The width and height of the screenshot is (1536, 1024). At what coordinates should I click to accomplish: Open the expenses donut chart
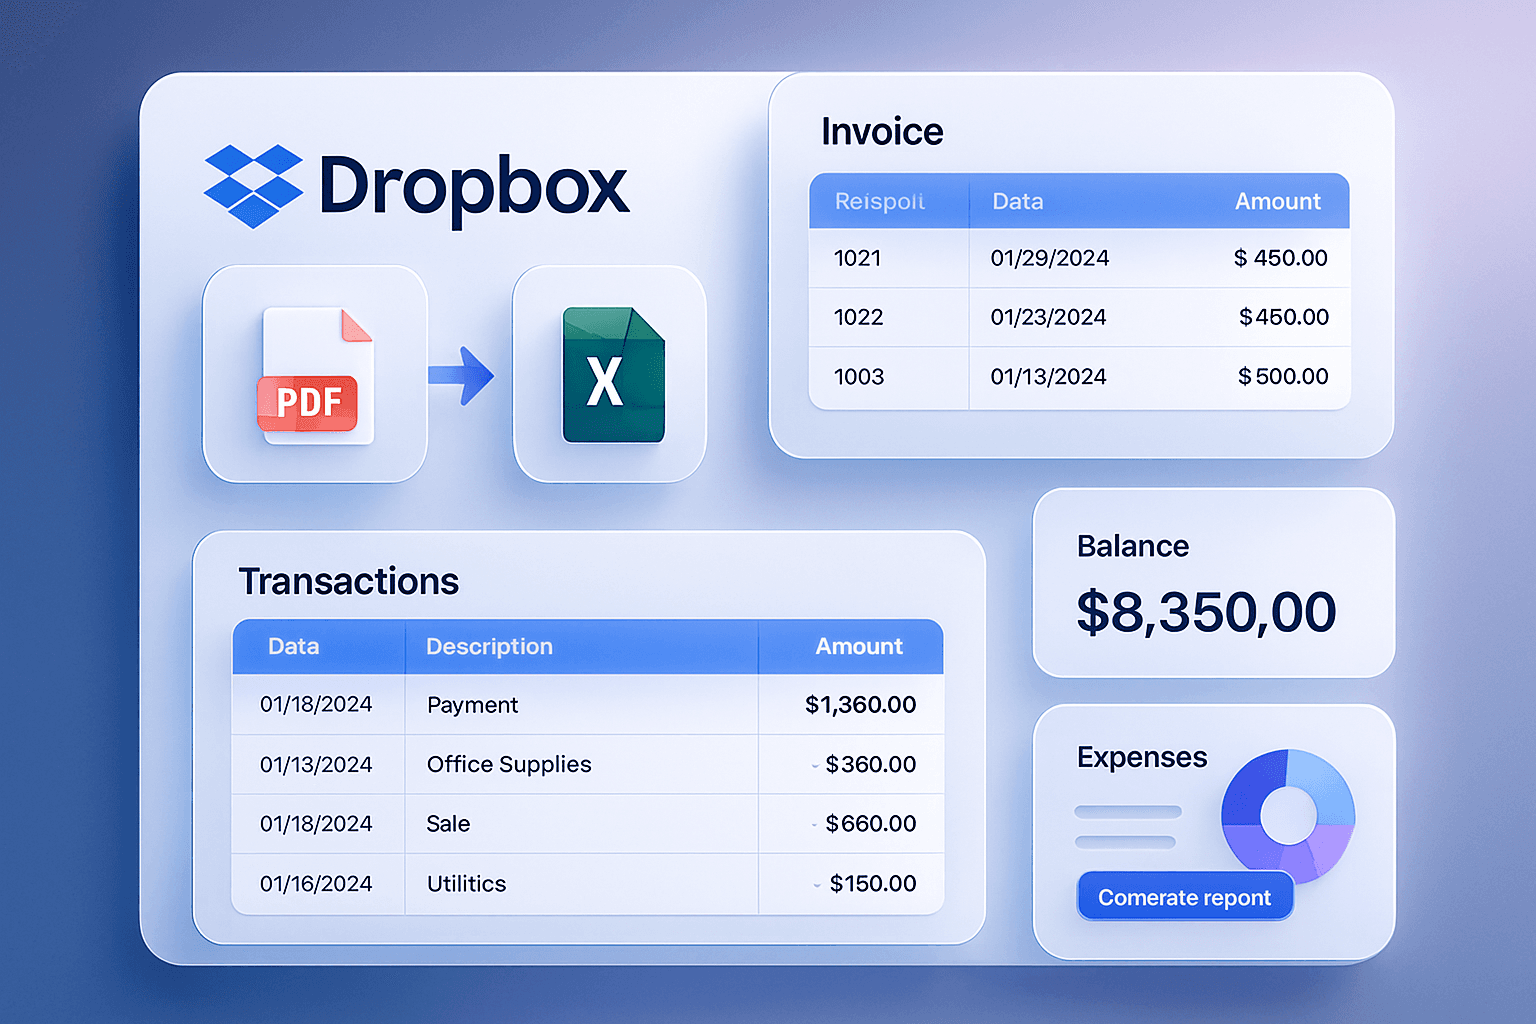coord(1288,815)
